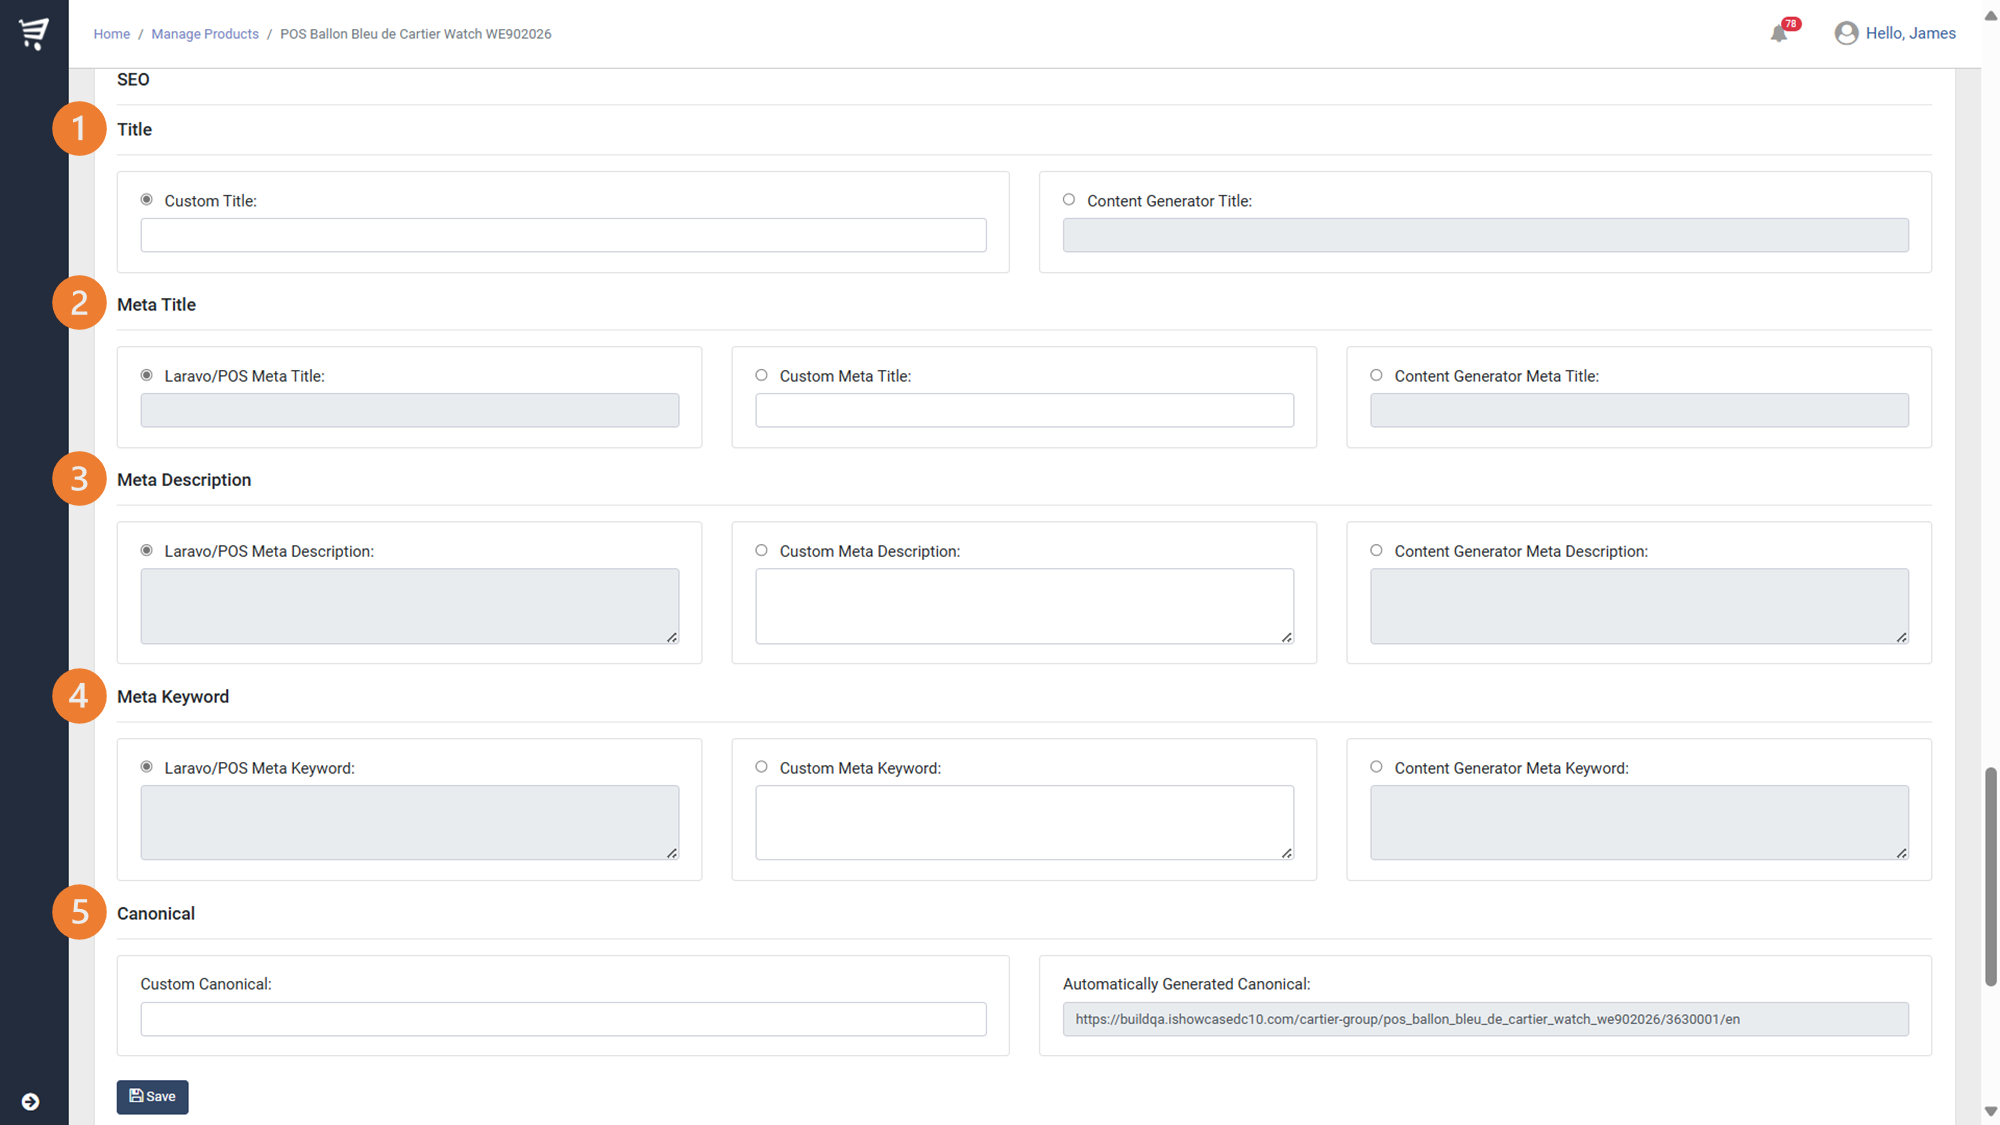2000x1125 pixels.
Task: Expand sidebar with arrow icon
Action: (30, 1101)
